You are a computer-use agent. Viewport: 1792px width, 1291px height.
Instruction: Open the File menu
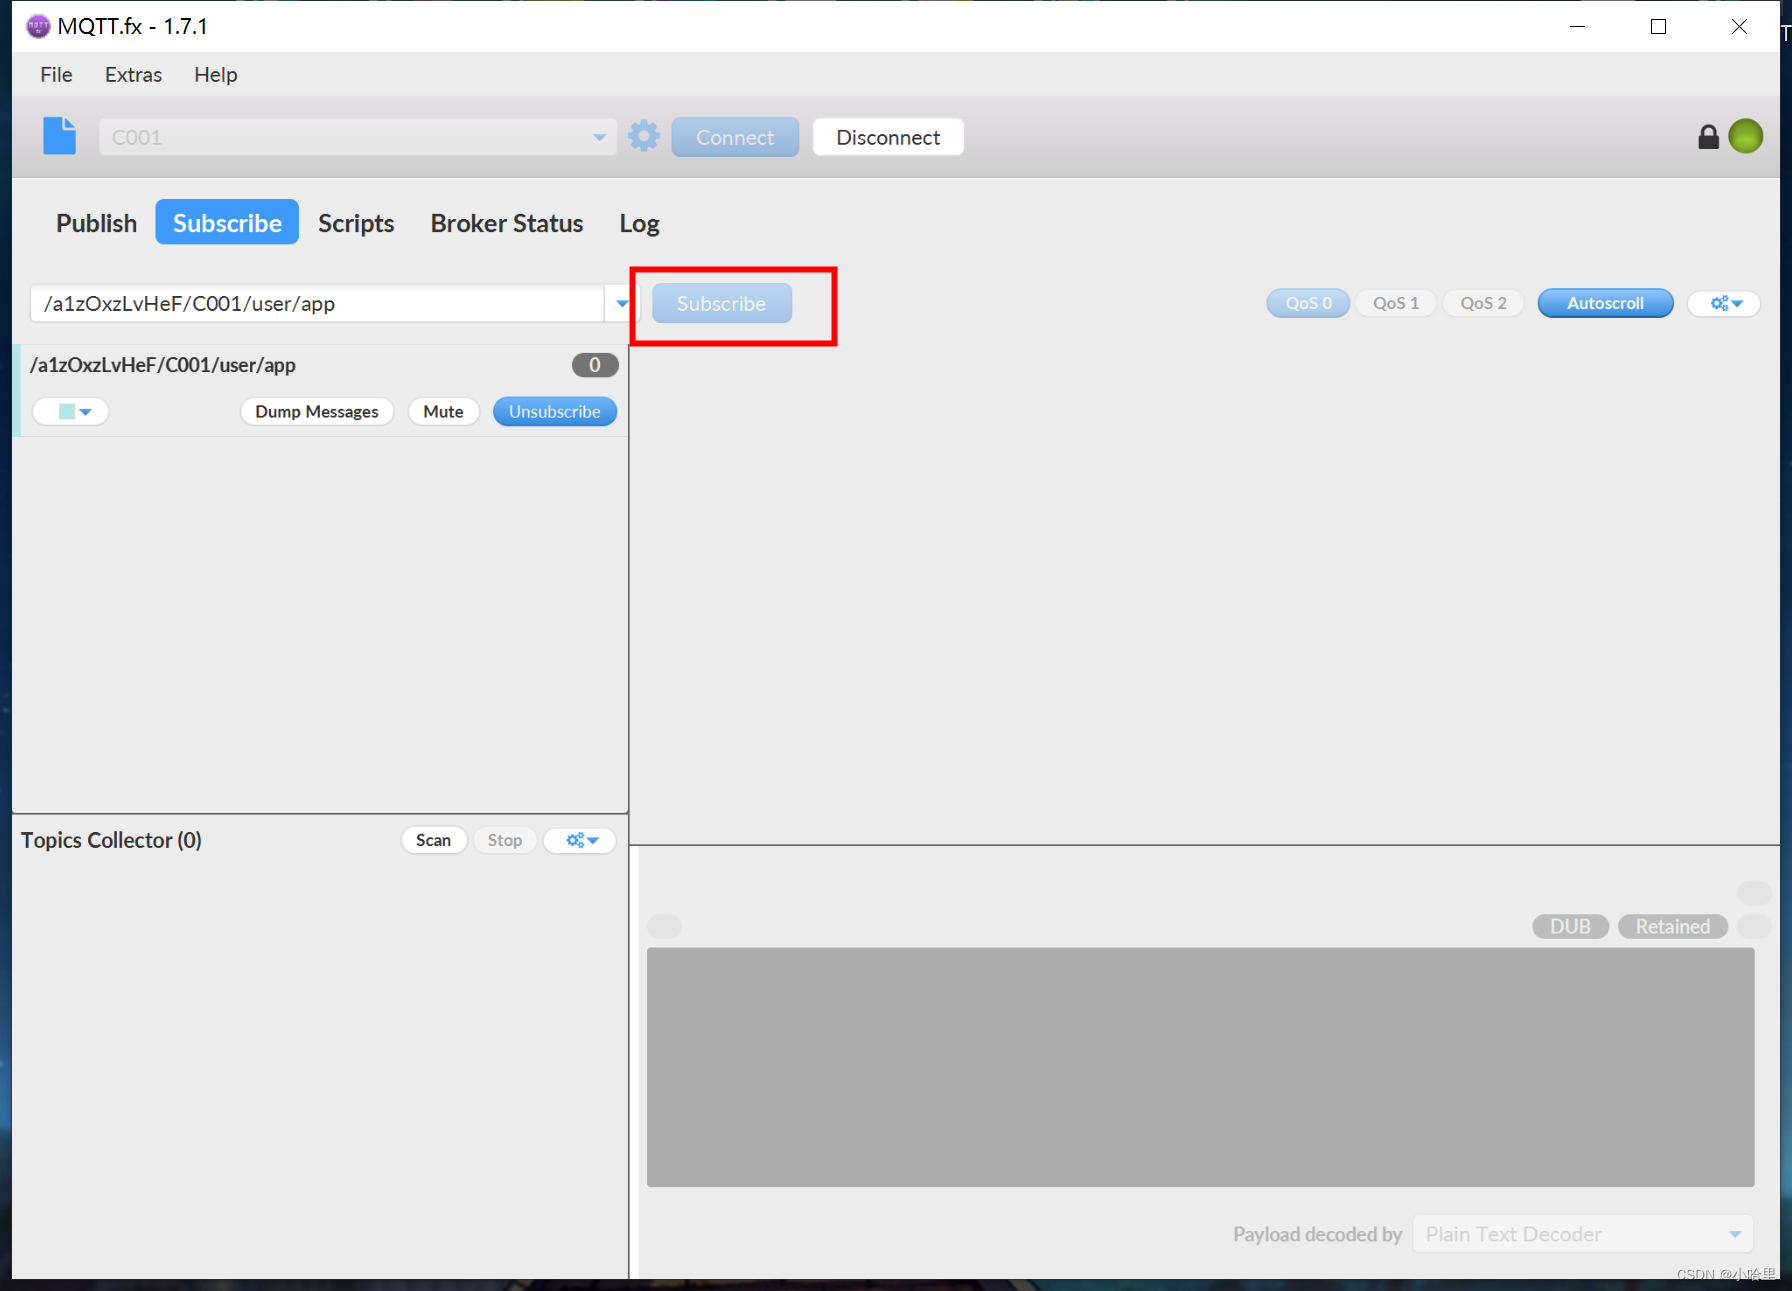(x=56, y=74)
